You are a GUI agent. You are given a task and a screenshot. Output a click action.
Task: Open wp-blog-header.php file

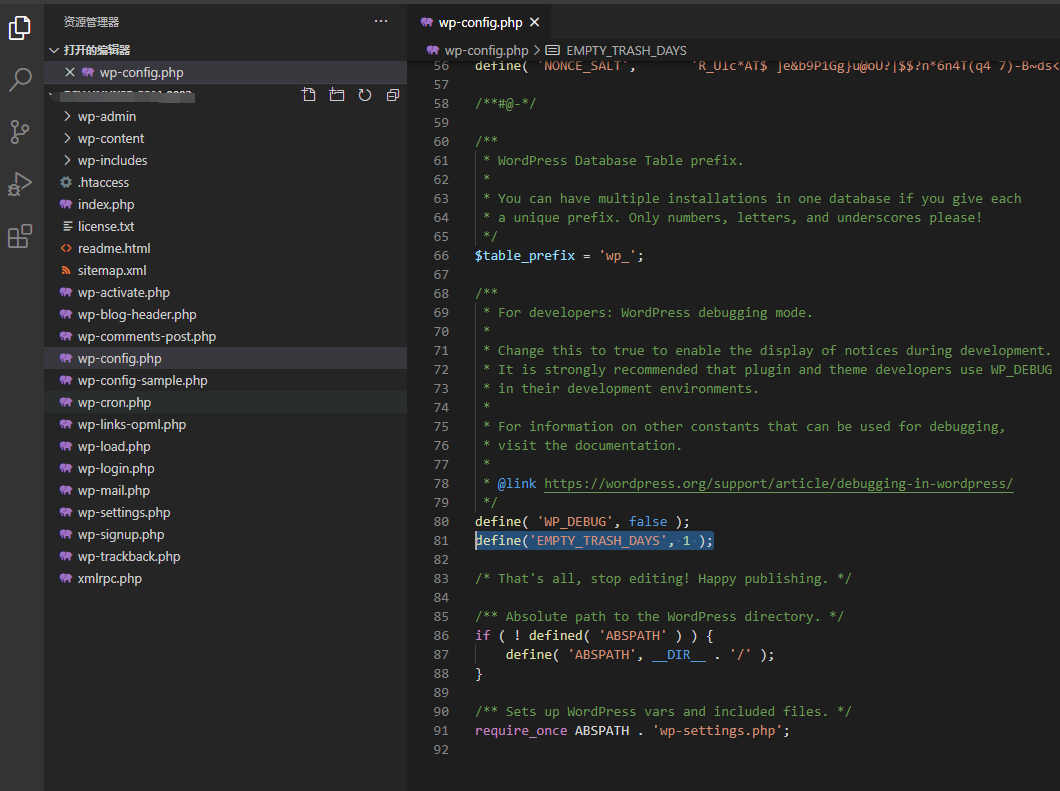tap(226, 314)
